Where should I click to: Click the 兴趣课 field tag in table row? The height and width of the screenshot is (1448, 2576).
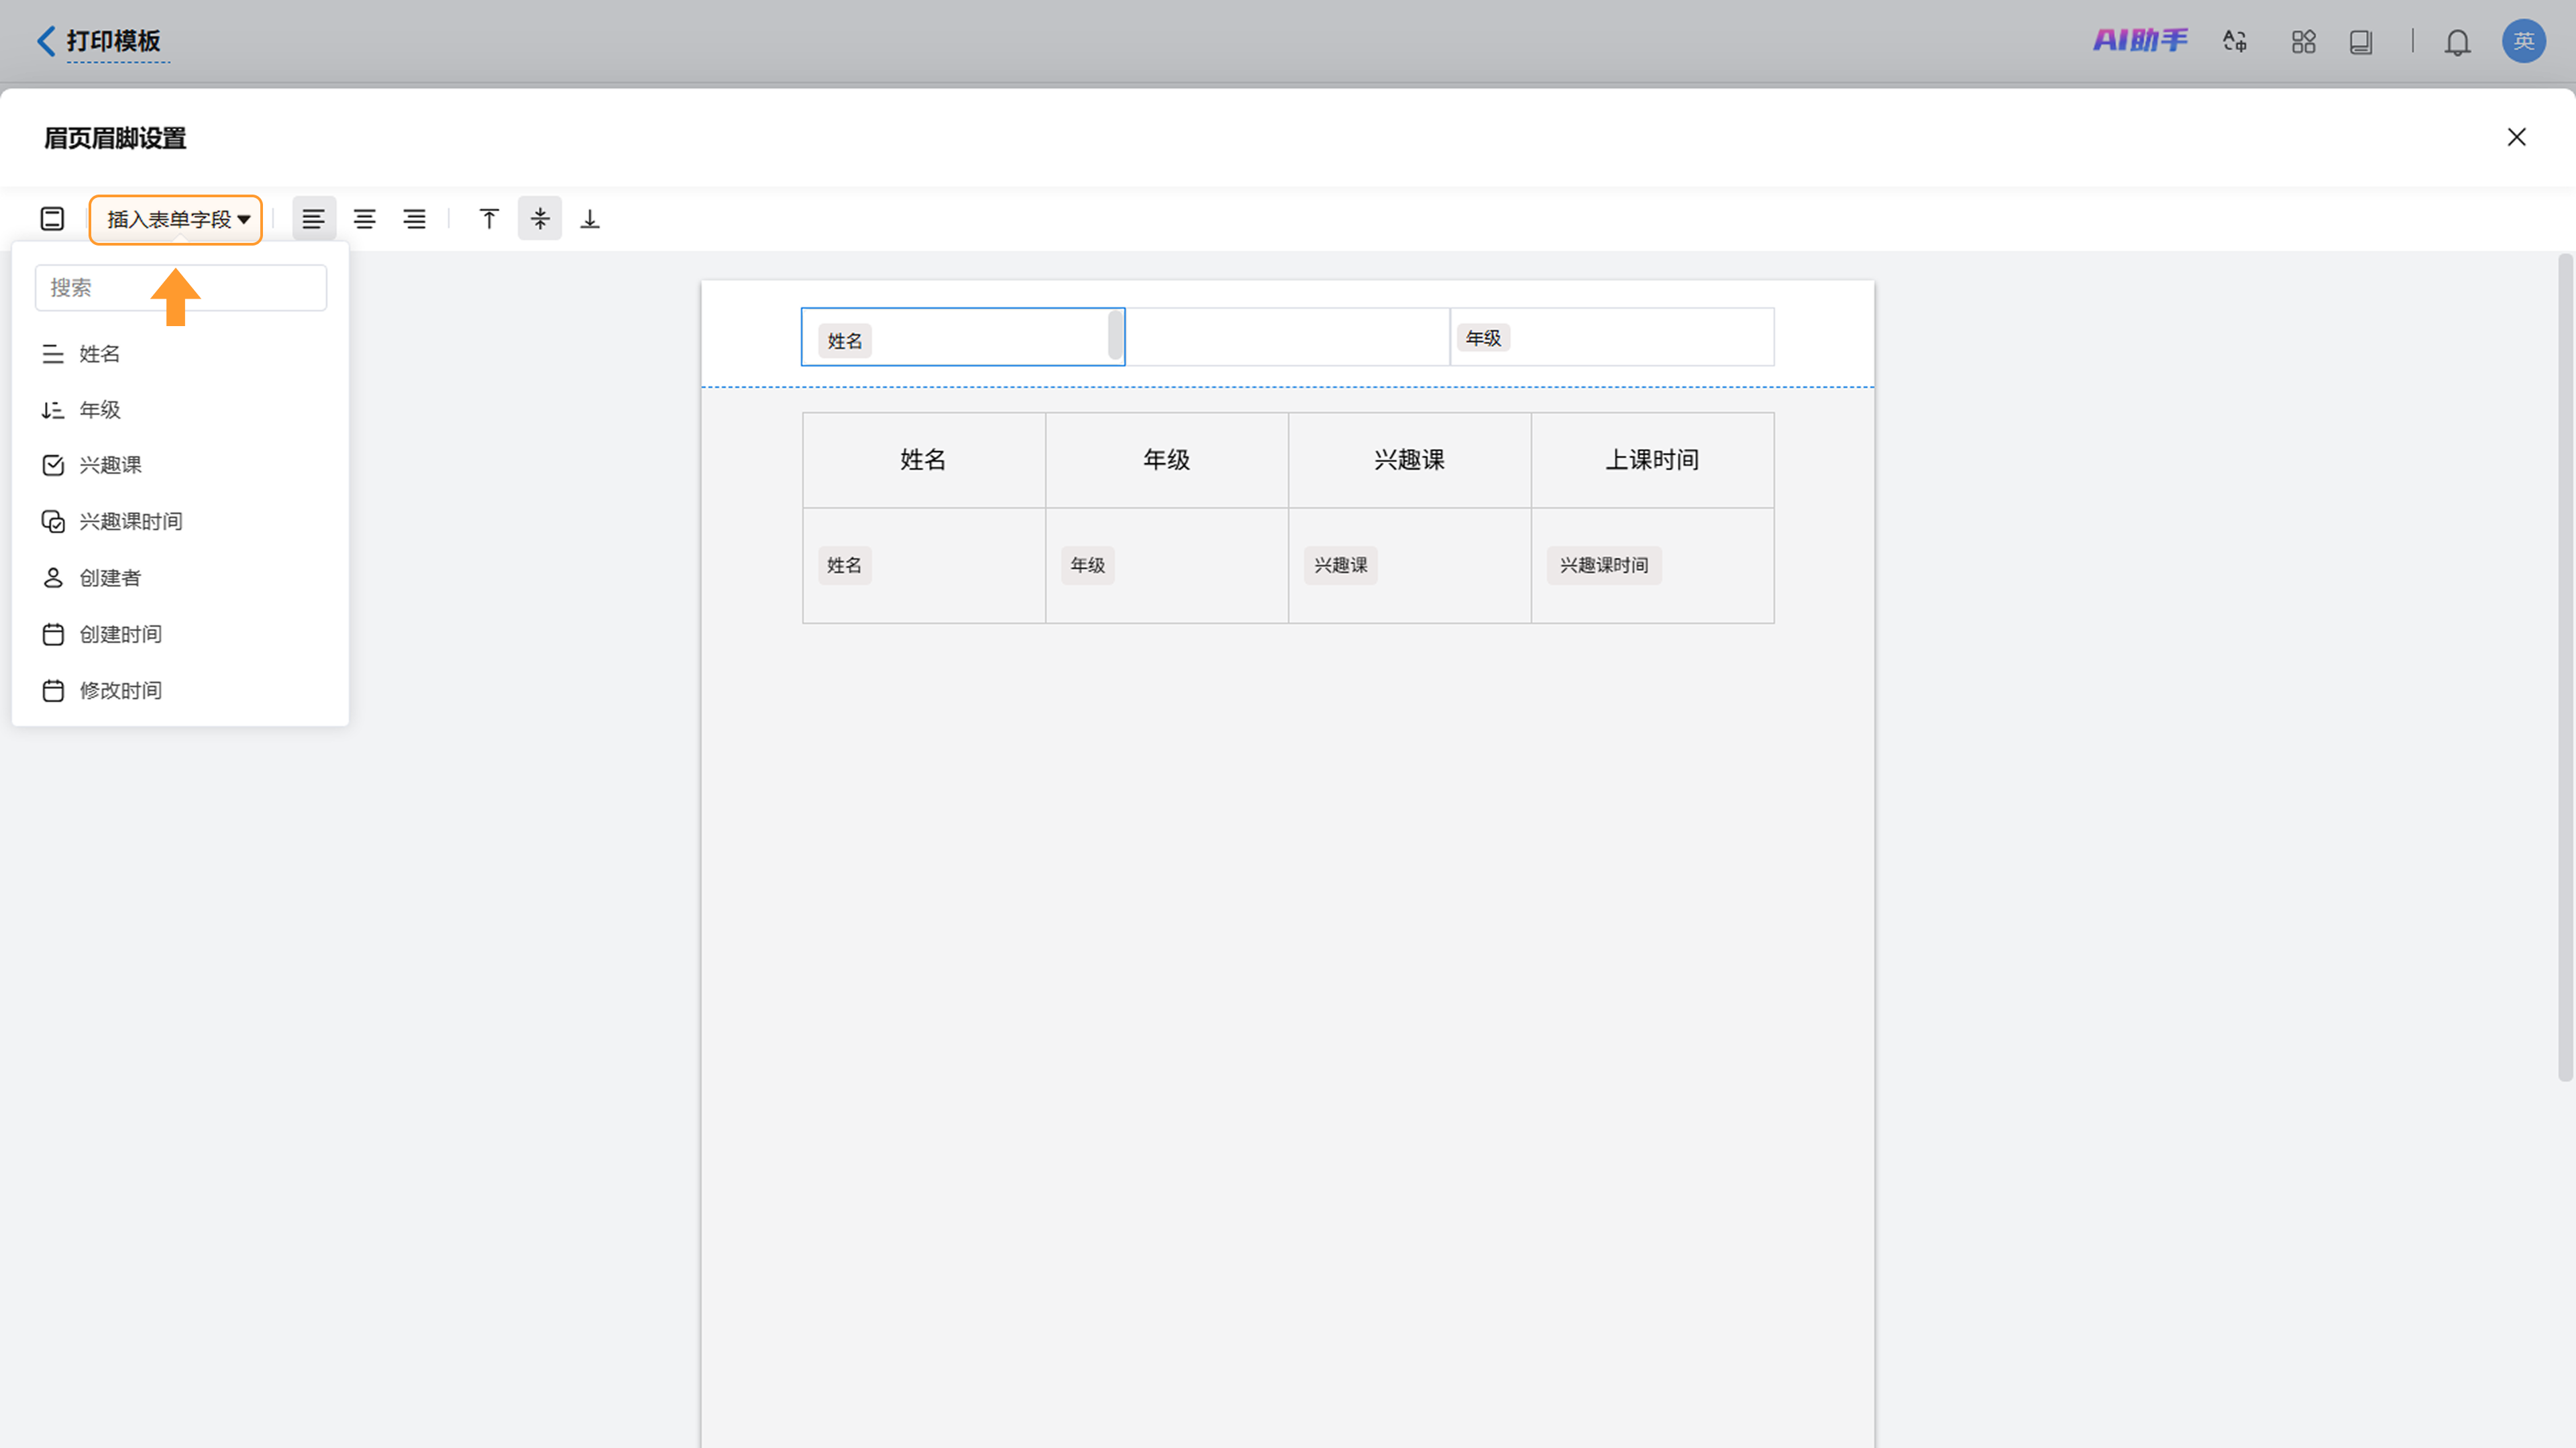(x=1341, y=566)
